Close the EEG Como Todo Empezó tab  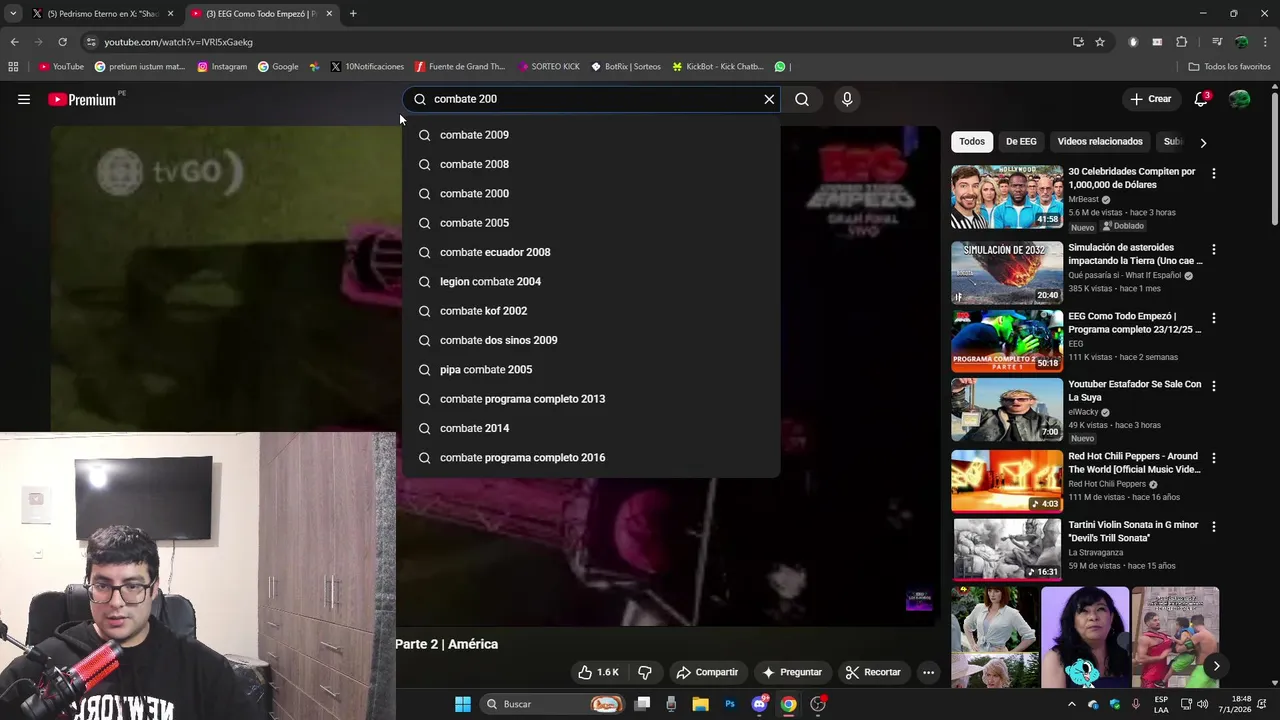click(x=329, y=14)
